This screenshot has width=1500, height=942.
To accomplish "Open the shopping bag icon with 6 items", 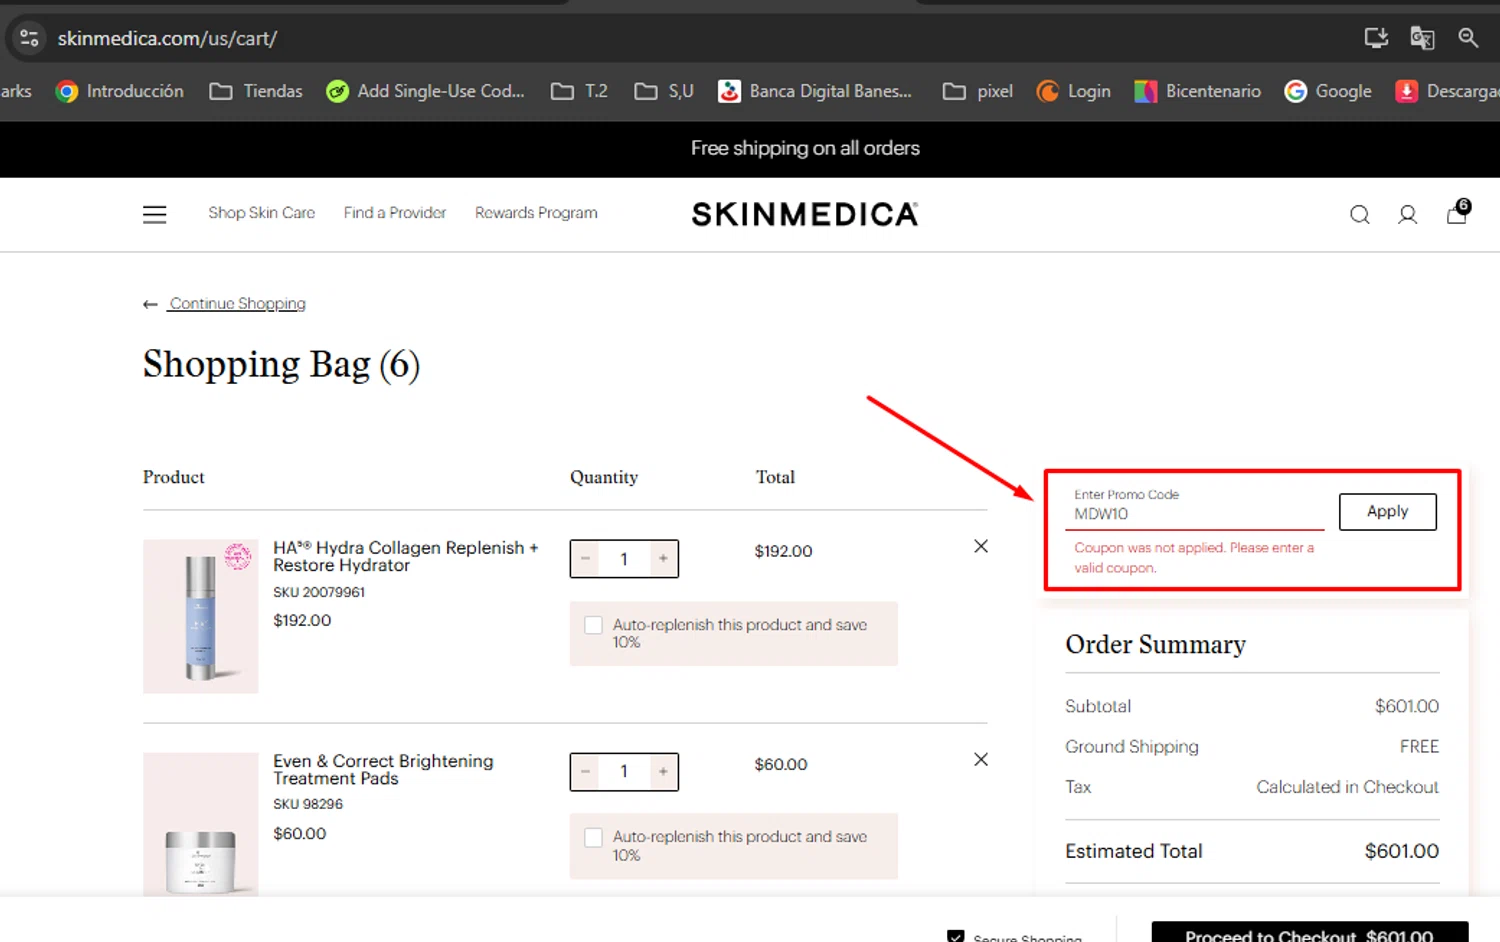I will 1457,212.
